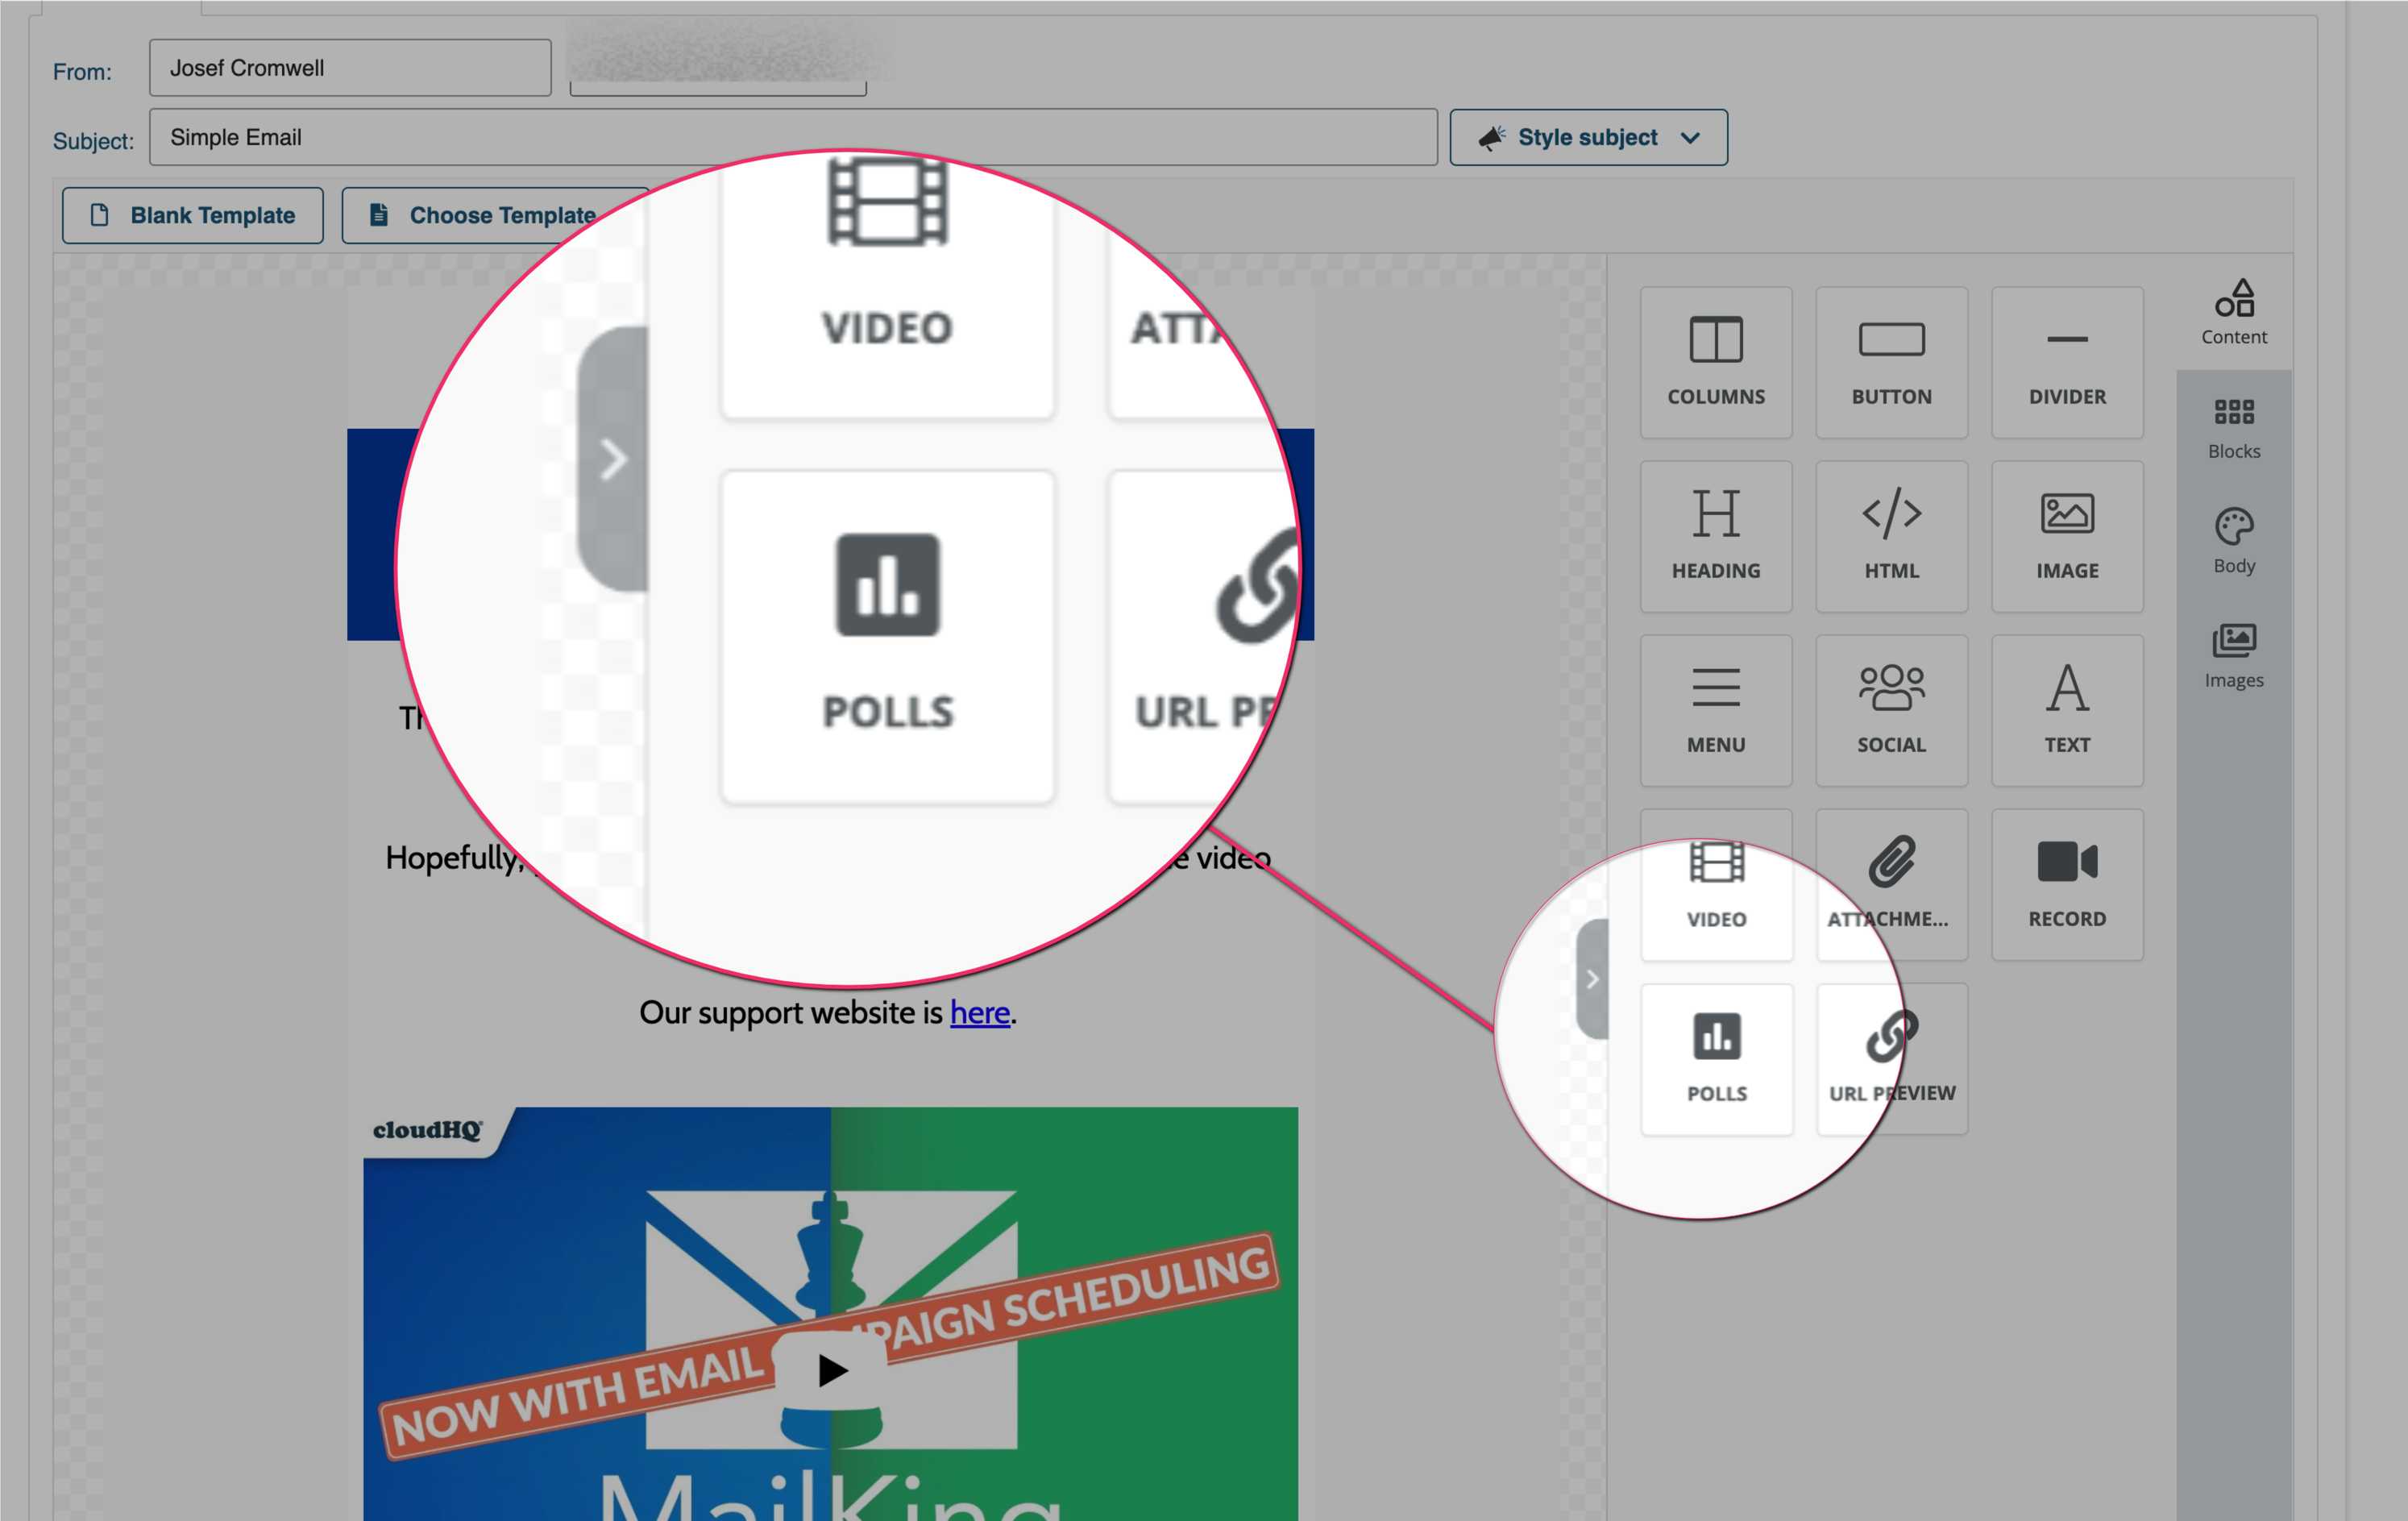The height and width of the screenshot is (1521, 2408).
Task: Insert a Heading block
Action: click(x=1716, y=536)
